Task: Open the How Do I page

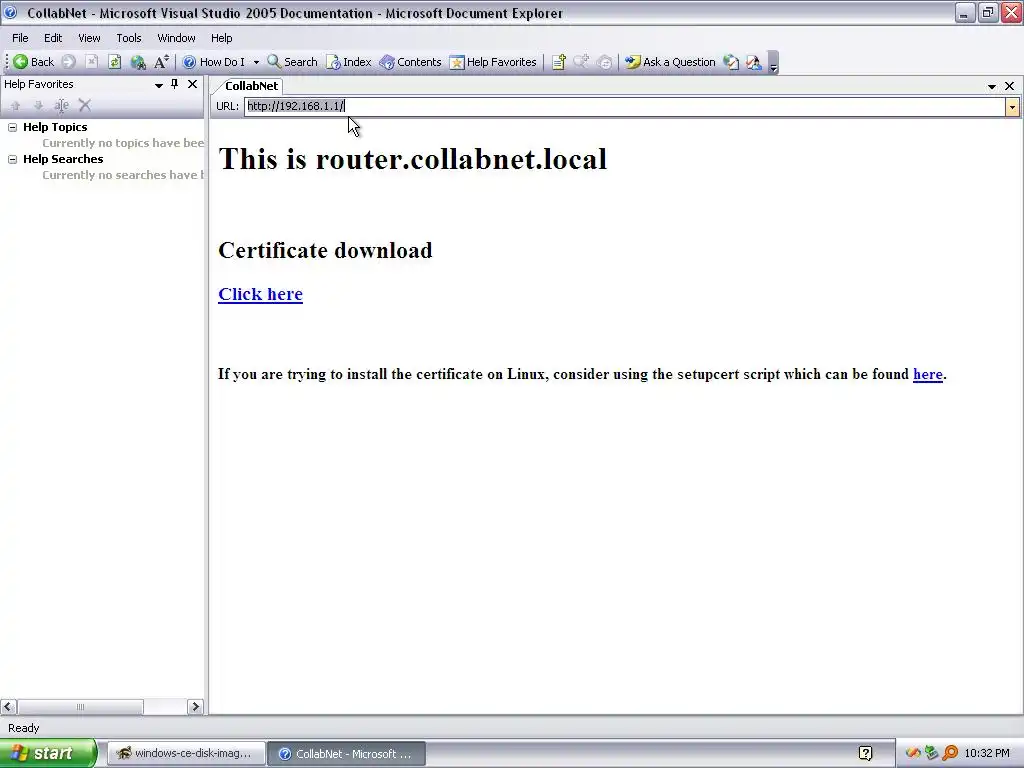Action: click(x=214, y=62)
